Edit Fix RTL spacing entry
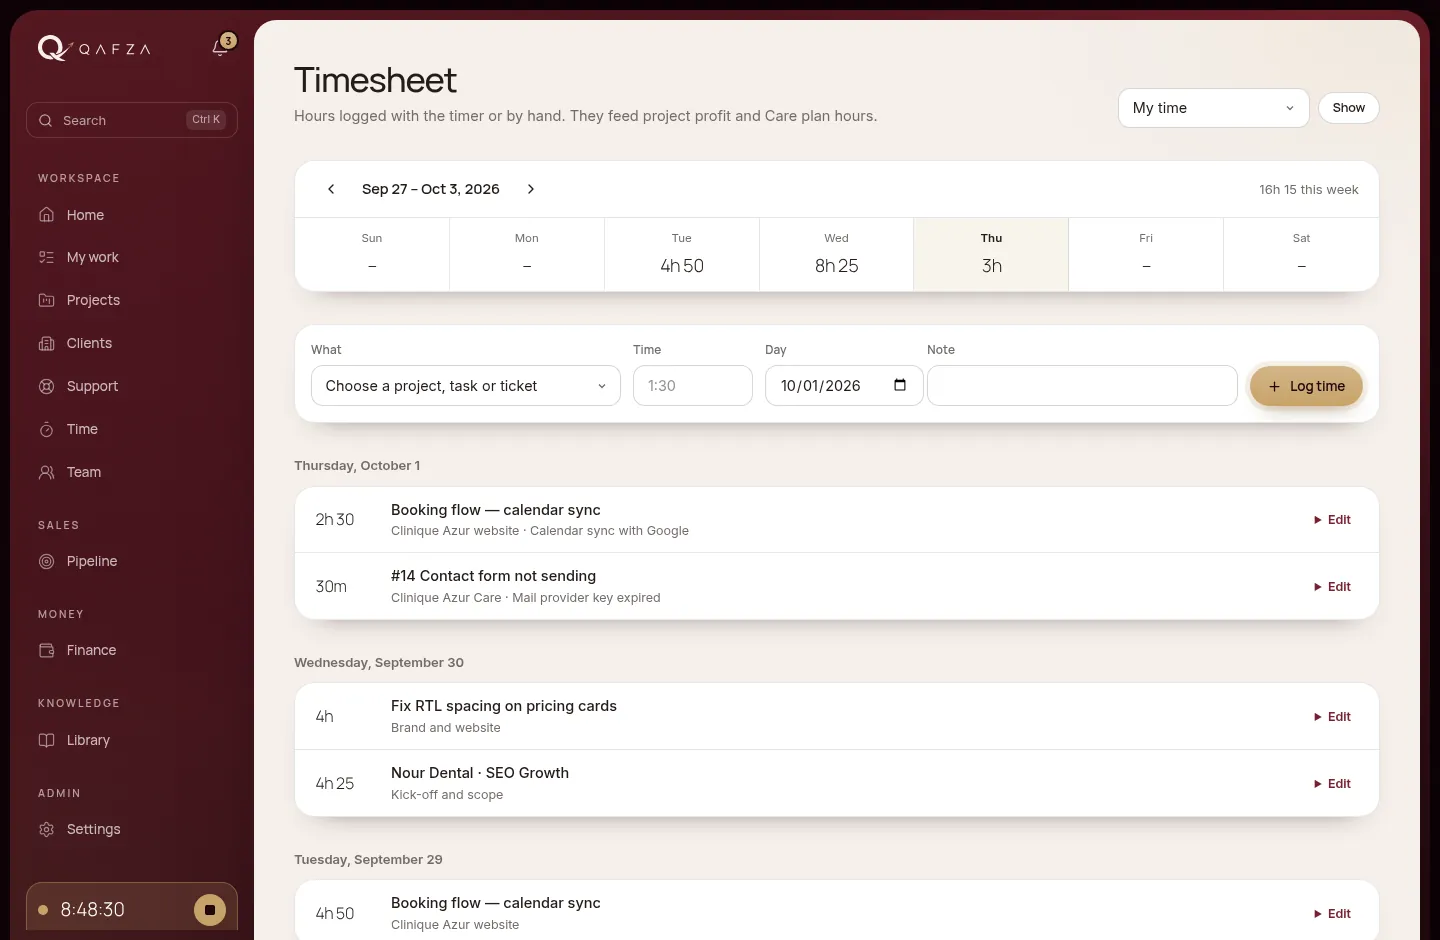The width and height of the screenshot is (1440, 940). (x=1332, y=717)
